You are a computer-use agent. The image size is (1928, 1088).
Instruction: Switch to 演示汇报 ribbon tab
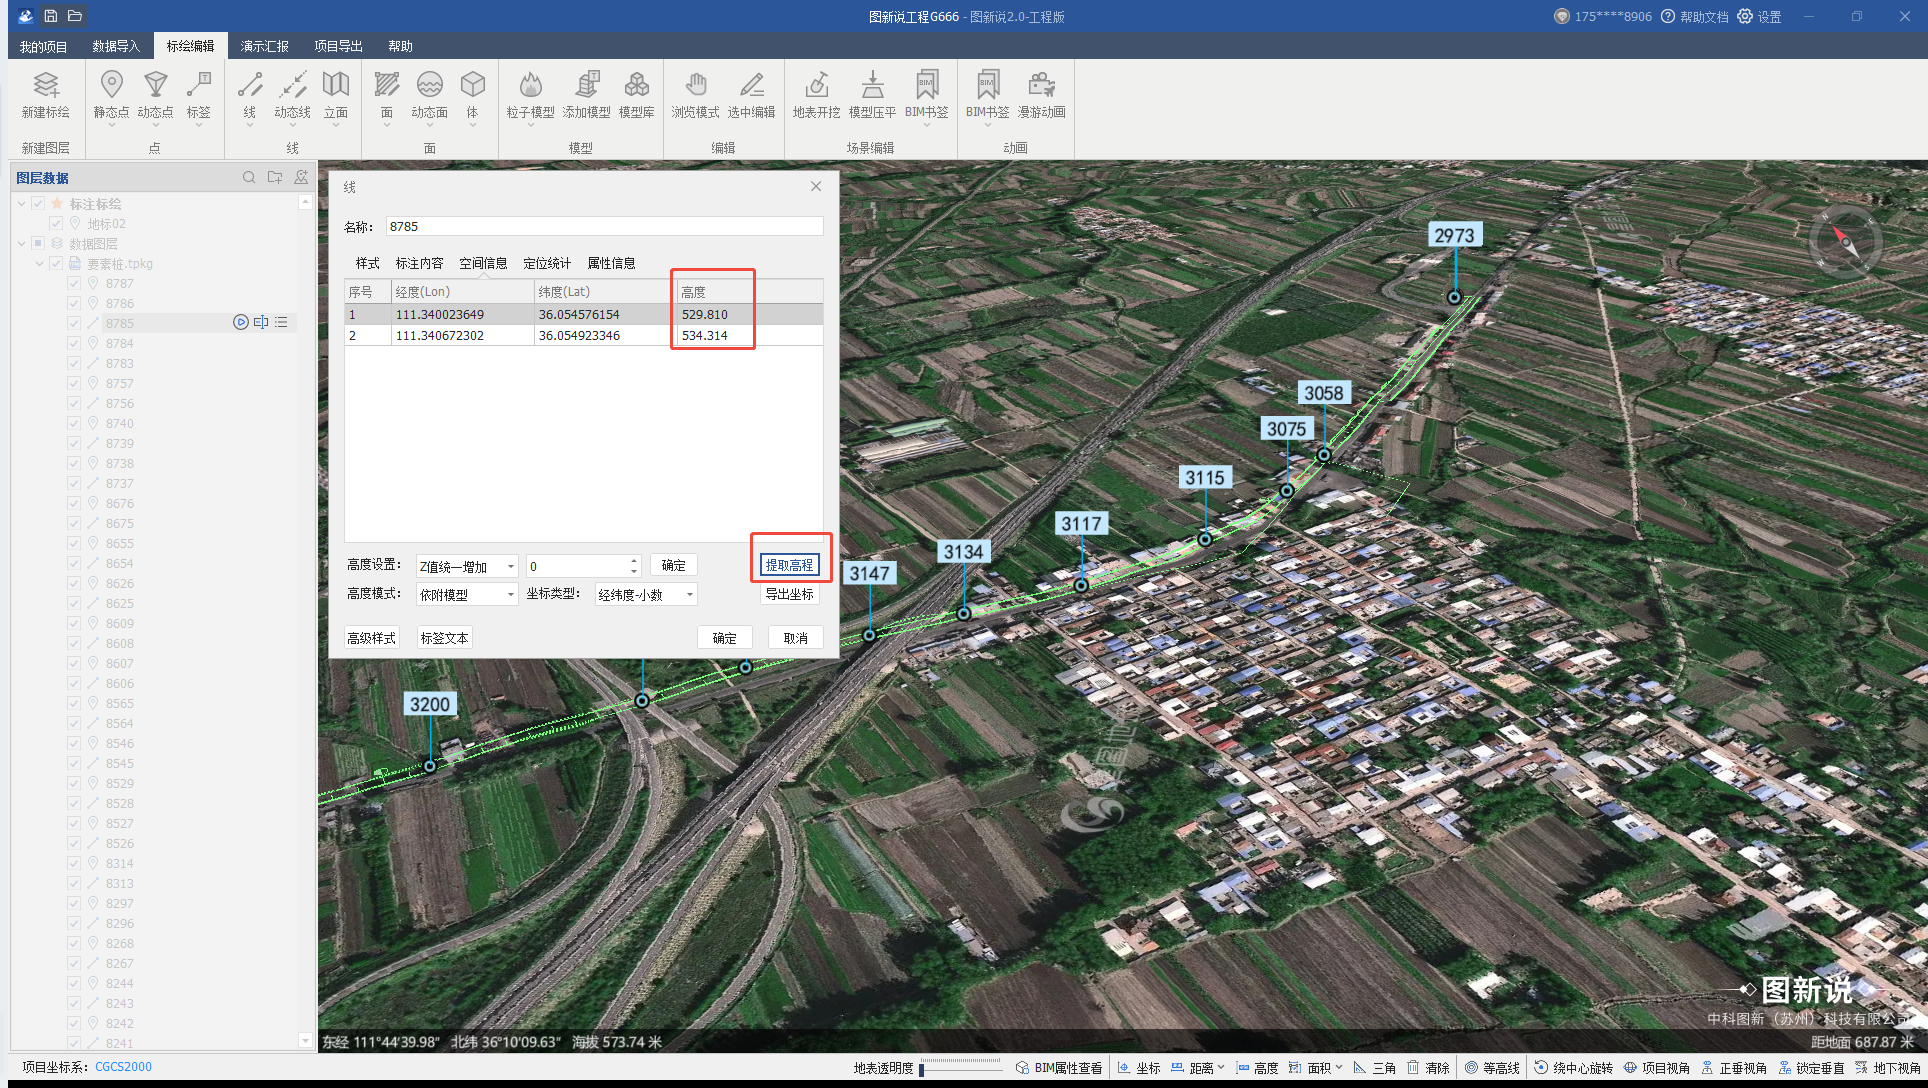264,46
